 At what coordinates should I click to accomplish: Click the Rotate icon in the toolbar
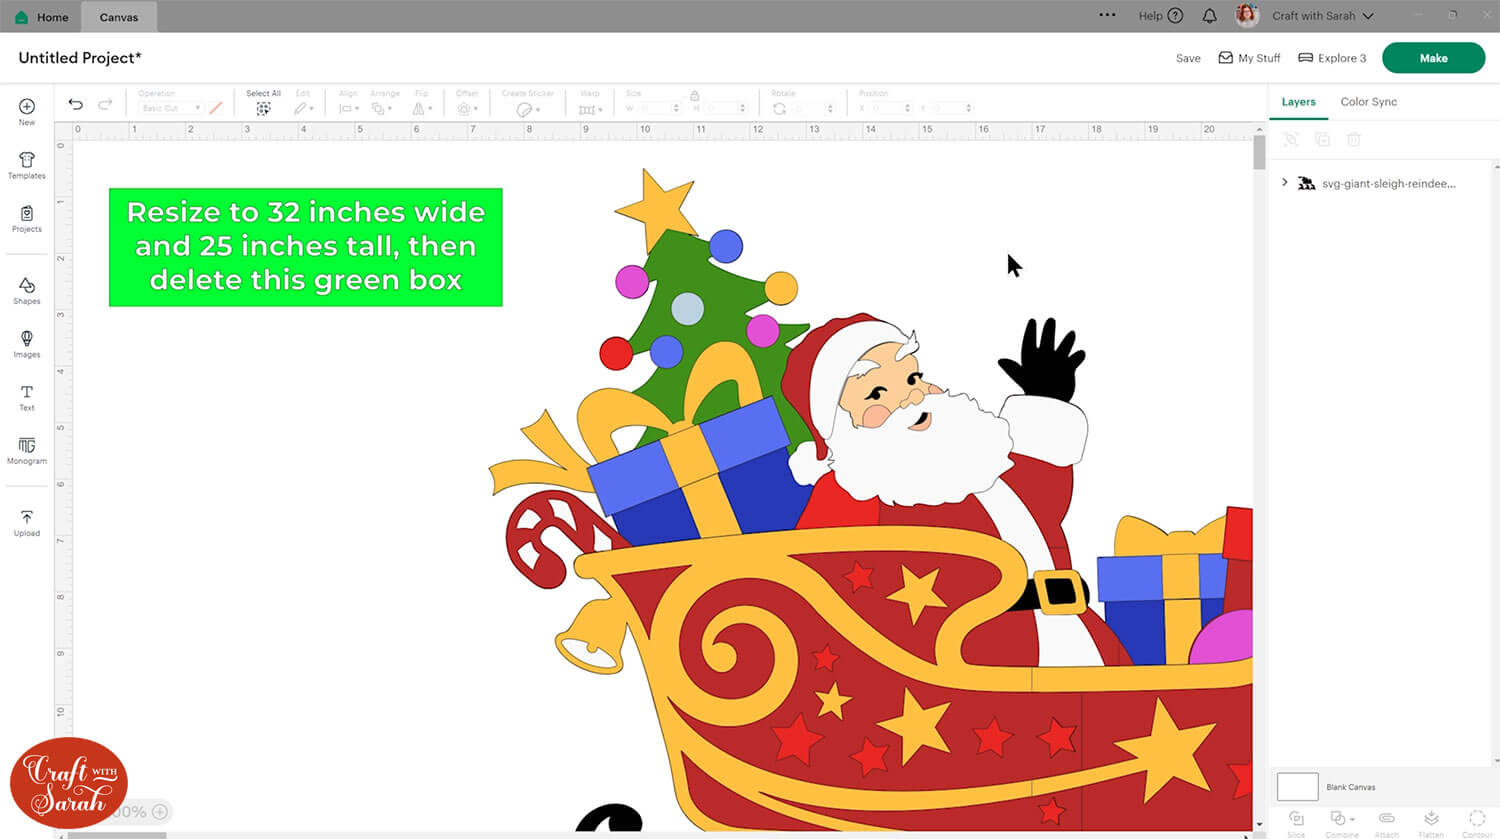(779, 108)
